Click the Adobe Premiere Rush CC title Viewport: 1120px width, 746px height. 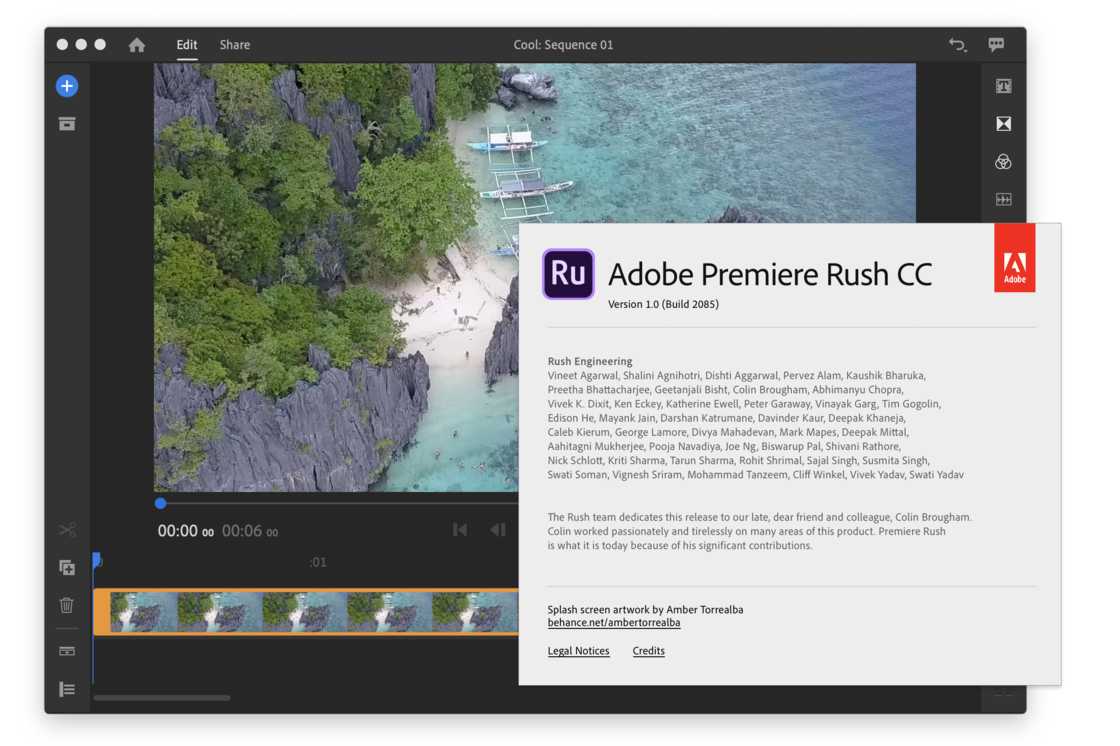tap(770, 274)
